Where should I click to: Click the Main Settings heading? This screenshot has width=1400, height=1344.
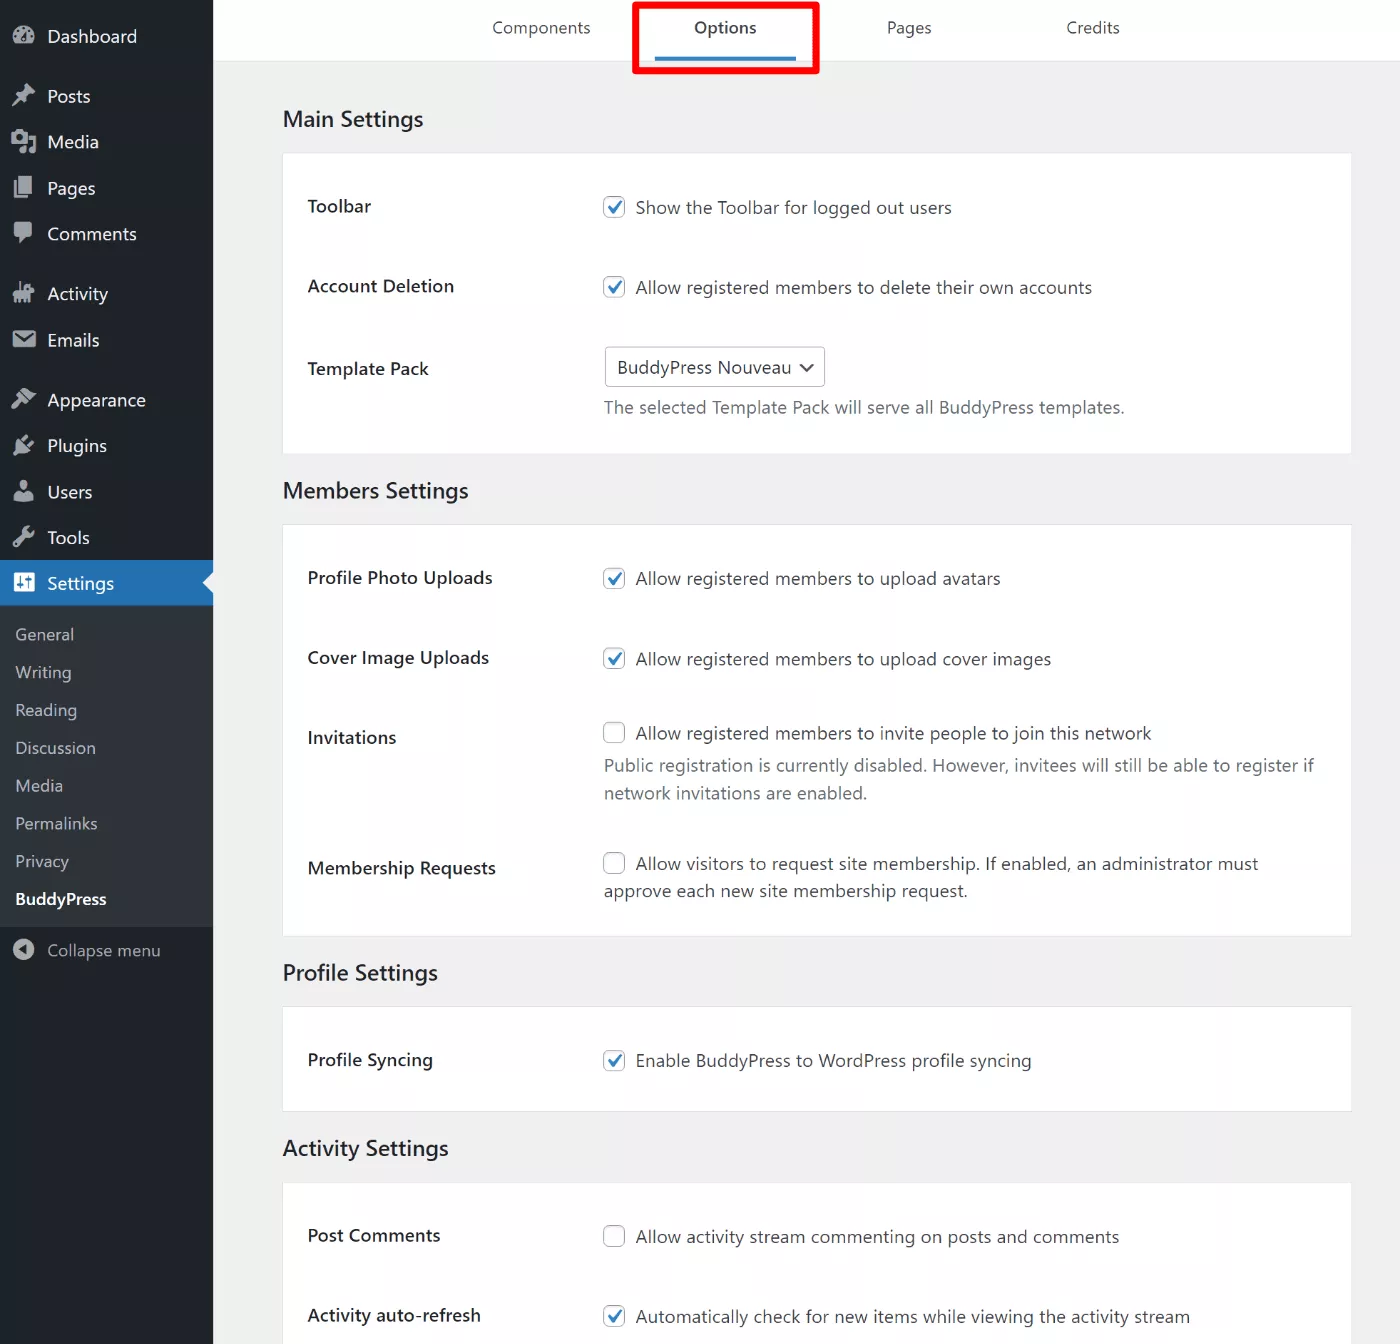(x=353, y=119)
